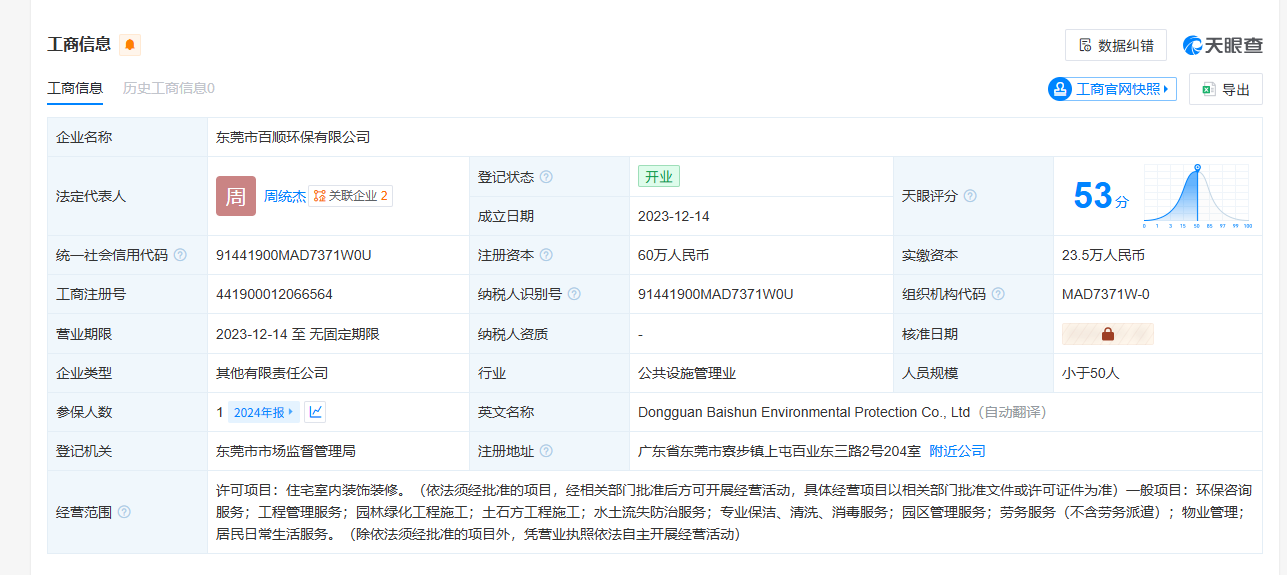1287x575 pixels.
Task: Click the registered address 广东省东莞市寮步镇 text
Action: (780, 451)
